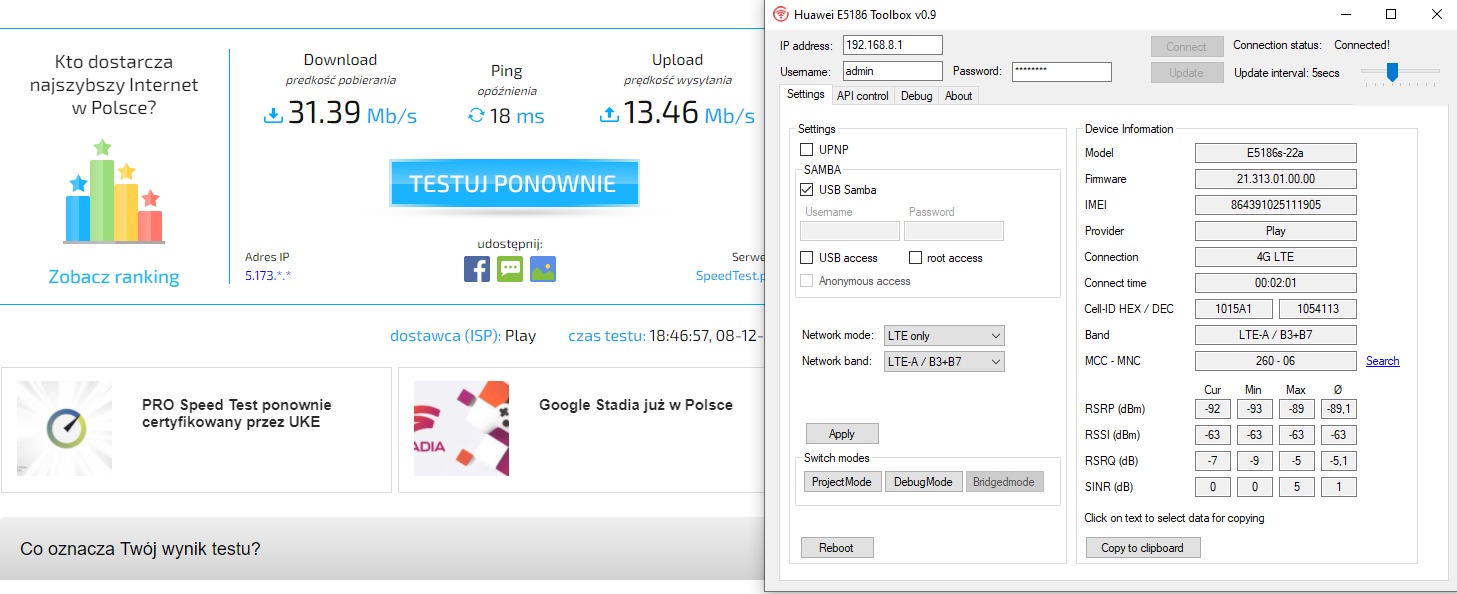
Task: Open the About tab
Action: tap(958, 96)
